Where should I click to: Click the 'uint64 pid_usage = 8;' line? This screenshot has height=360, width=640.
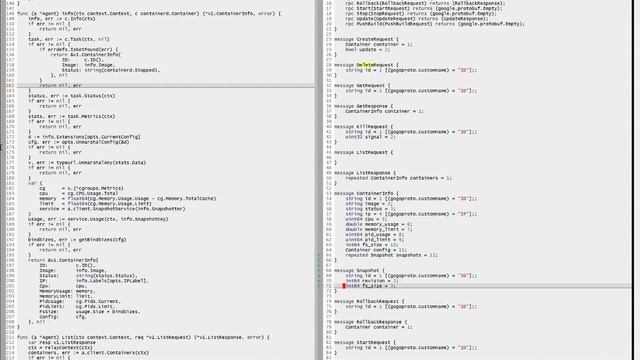pyautogui.click(x=375, y=235)
